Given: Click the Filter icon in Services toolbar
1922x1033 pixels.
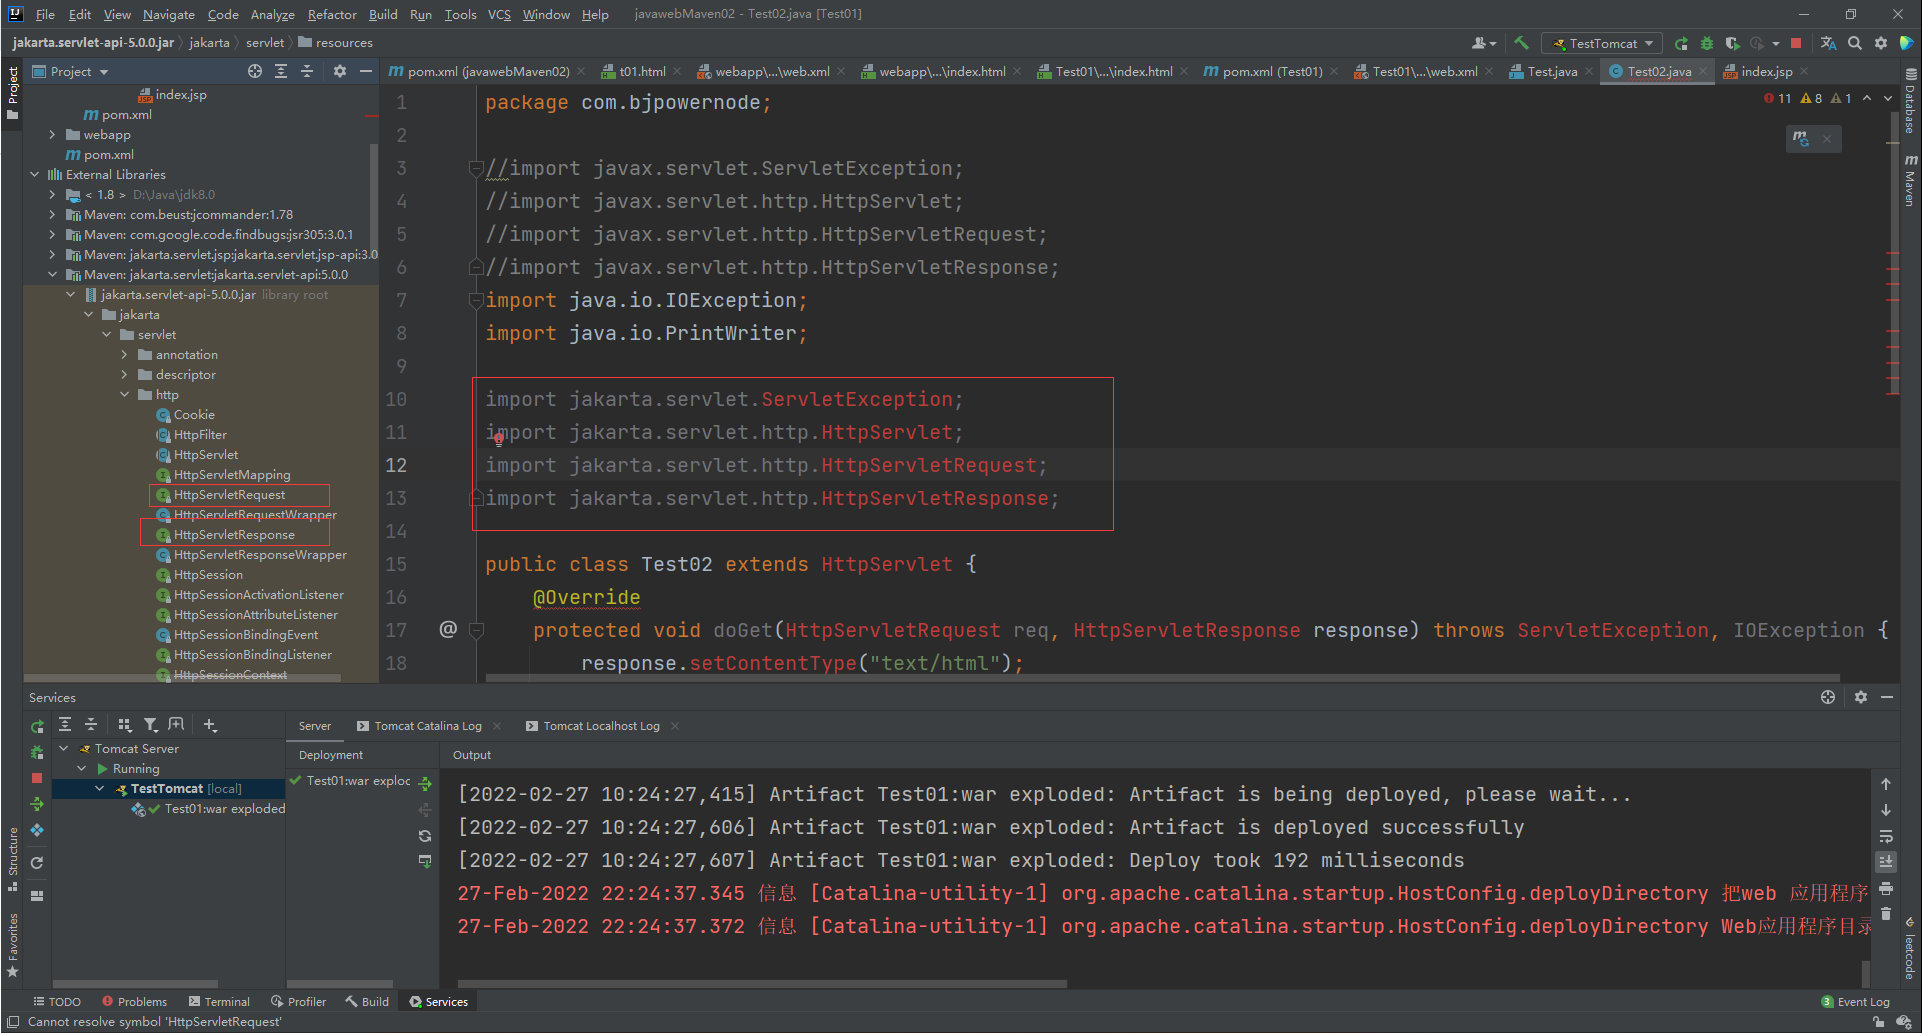Looking at the screenshot, I should 150,725.
